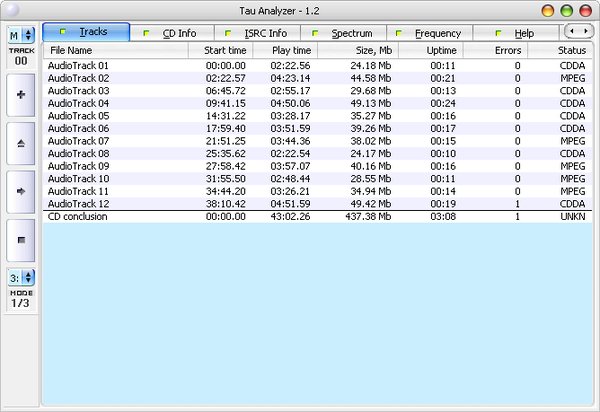The width and height of the screenshot is (600, 412).
Task: Click the plus add button in sidebar
Action: pyautogui.click(x=21, y=95)
